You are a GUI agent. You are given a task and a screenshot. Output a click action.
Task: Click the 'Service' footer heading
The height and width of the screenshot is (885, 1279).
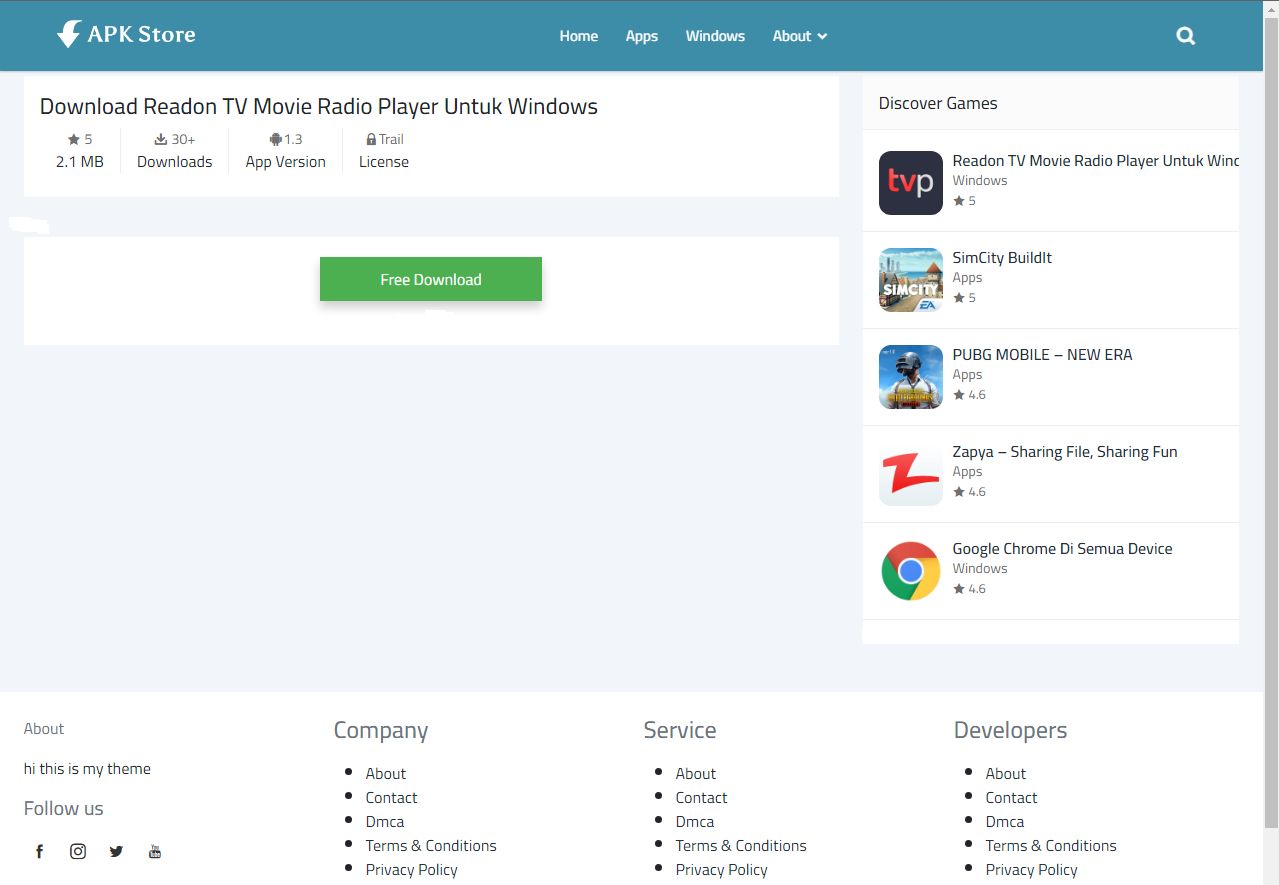click(680, 731)
